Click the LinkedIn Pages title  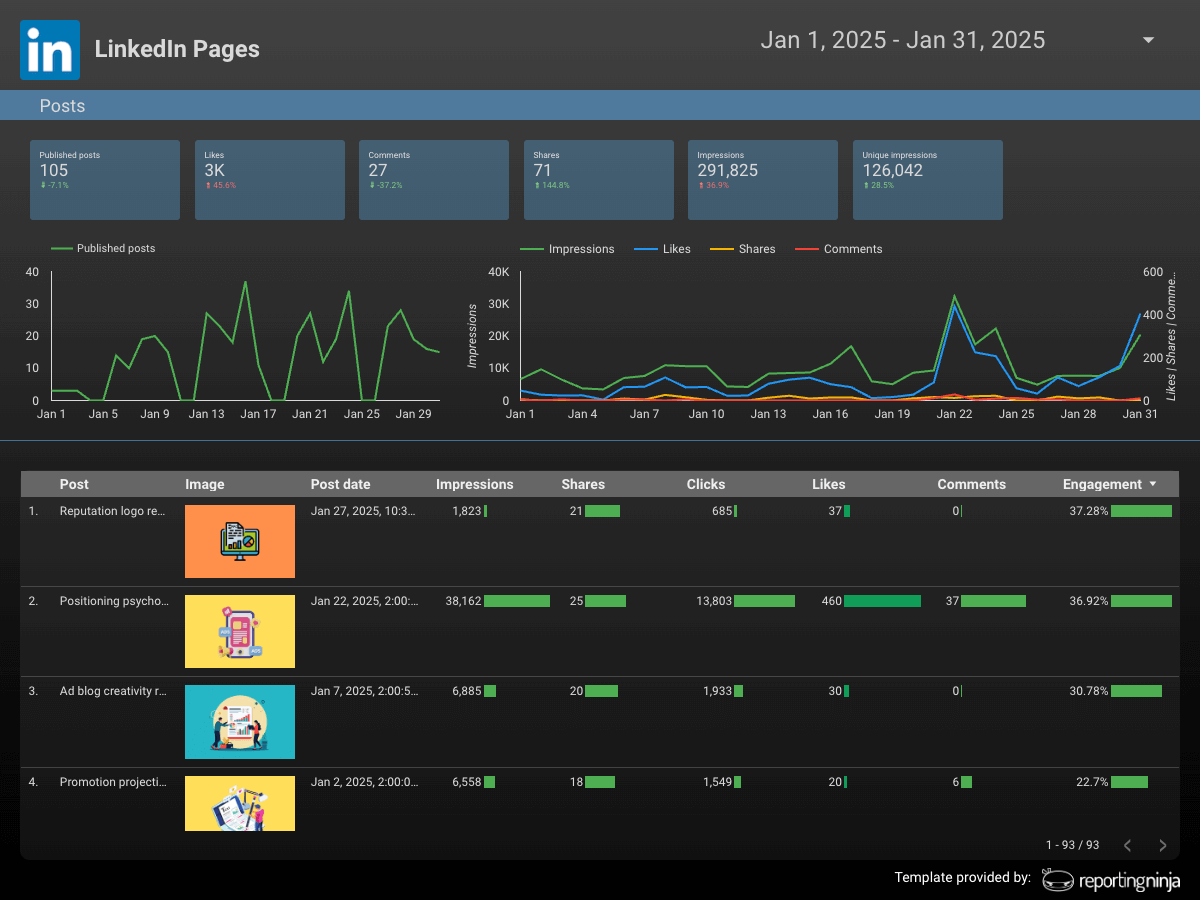coord(177,49)
